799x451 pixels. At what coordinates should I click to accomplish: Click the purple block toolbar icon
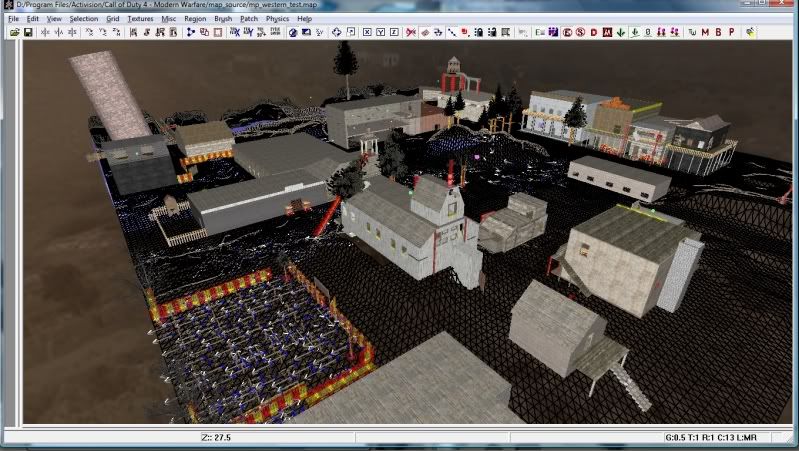click(x=553, y=32)
